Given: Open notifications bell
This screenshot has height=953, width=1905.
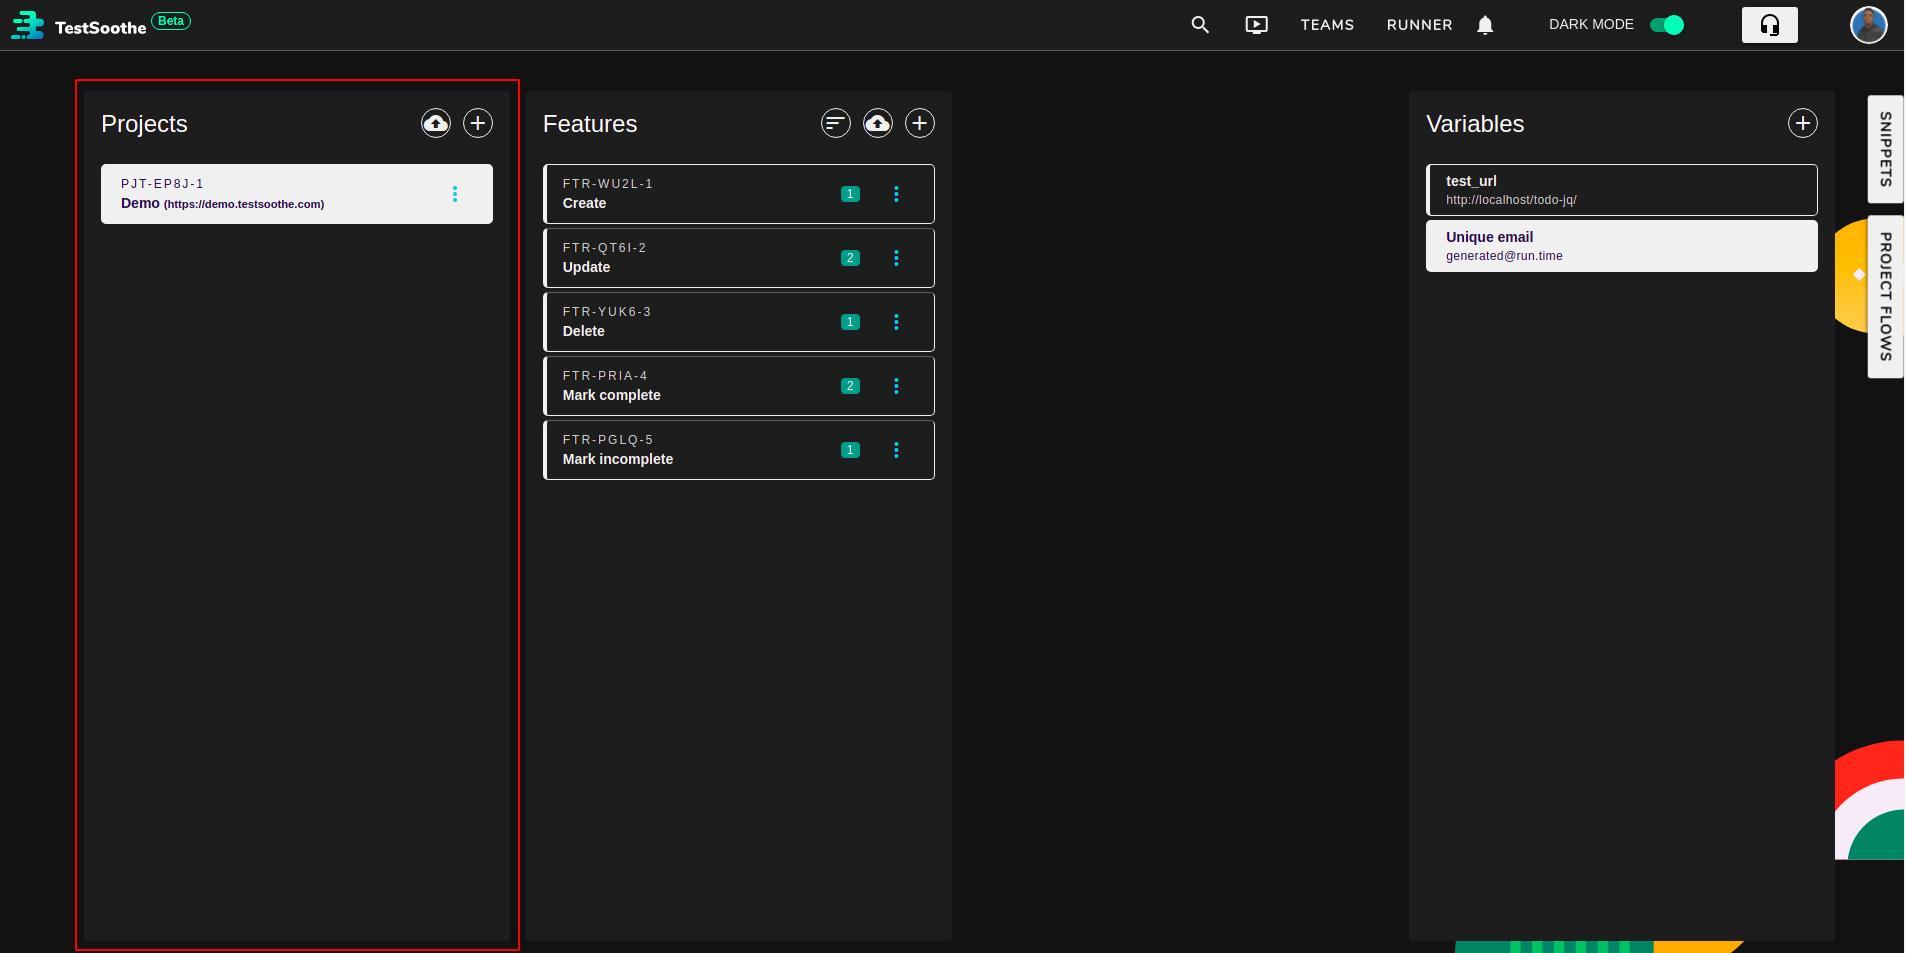Looking at the screenshot, I should (x=1485, y=25).
